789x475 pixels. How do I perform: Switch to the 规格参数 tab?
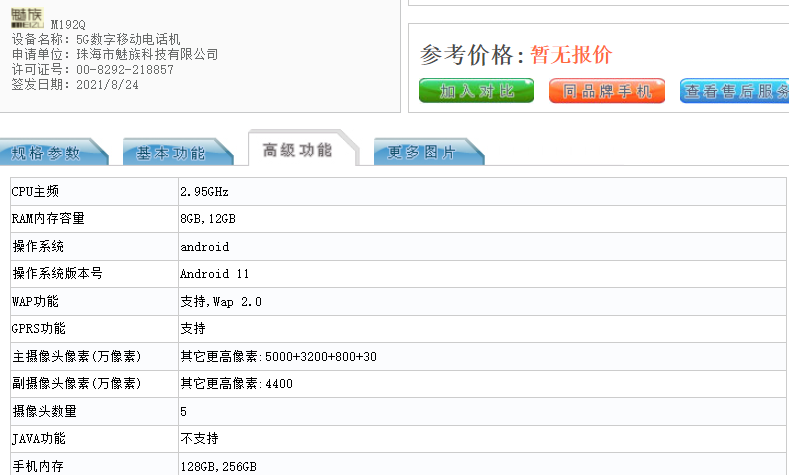click(x=47, y=153)
